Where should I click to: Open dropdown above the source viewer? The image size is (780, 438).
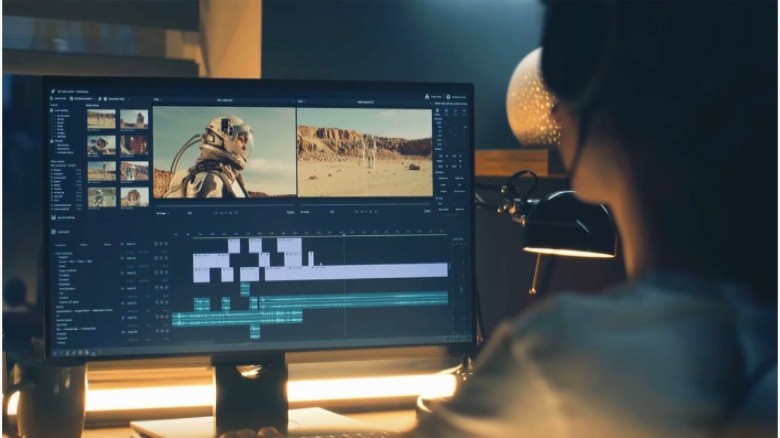pyautogui.click(x=157, y=100)
